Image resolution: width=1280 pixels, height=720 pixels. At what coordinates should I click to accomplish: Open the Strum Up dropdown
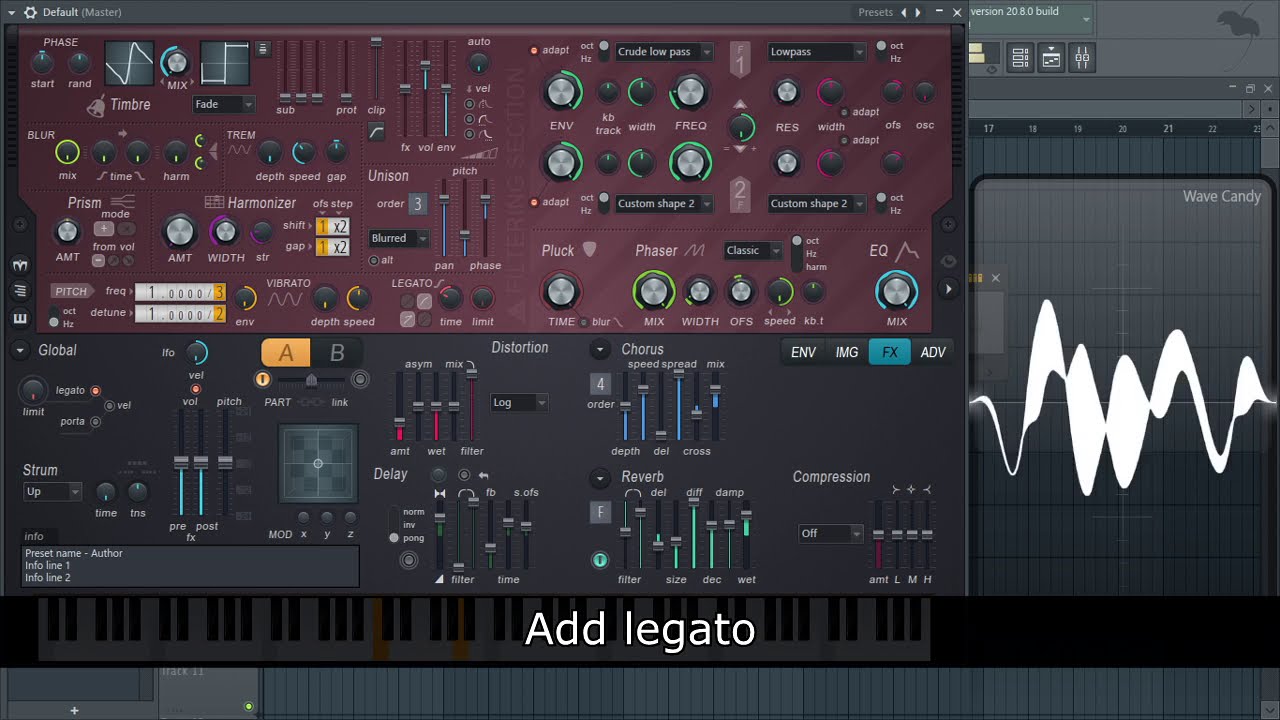click(x=53, y=491)
